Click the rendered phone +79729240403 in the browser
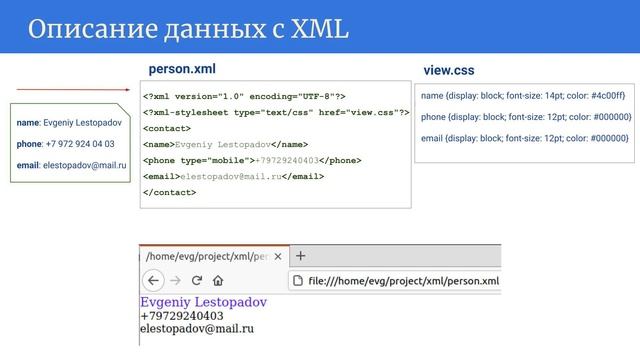Screen dimensions: 640x360 (x=182, y=316)
